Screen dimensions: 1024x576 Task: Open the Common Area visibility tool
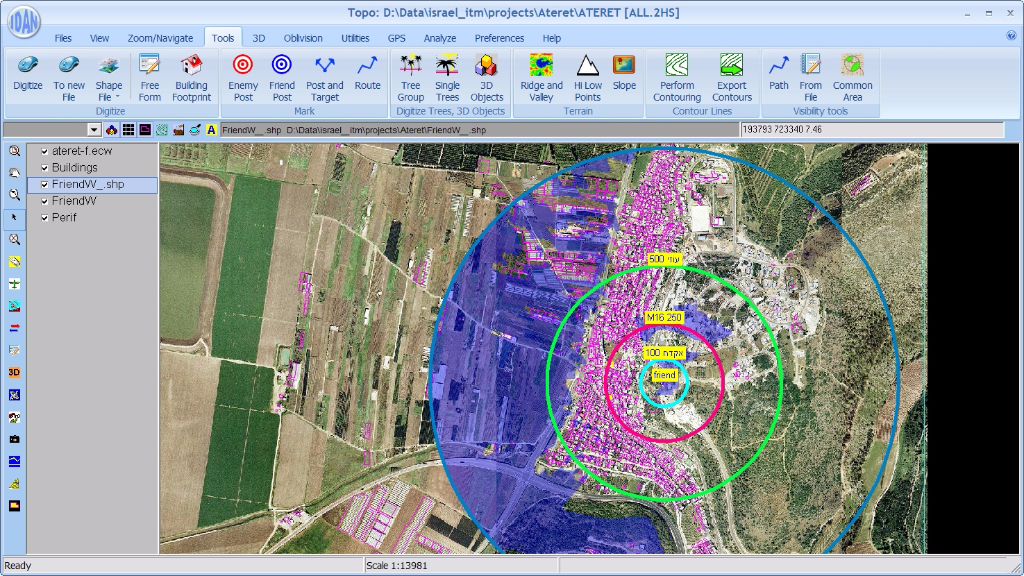852,77
